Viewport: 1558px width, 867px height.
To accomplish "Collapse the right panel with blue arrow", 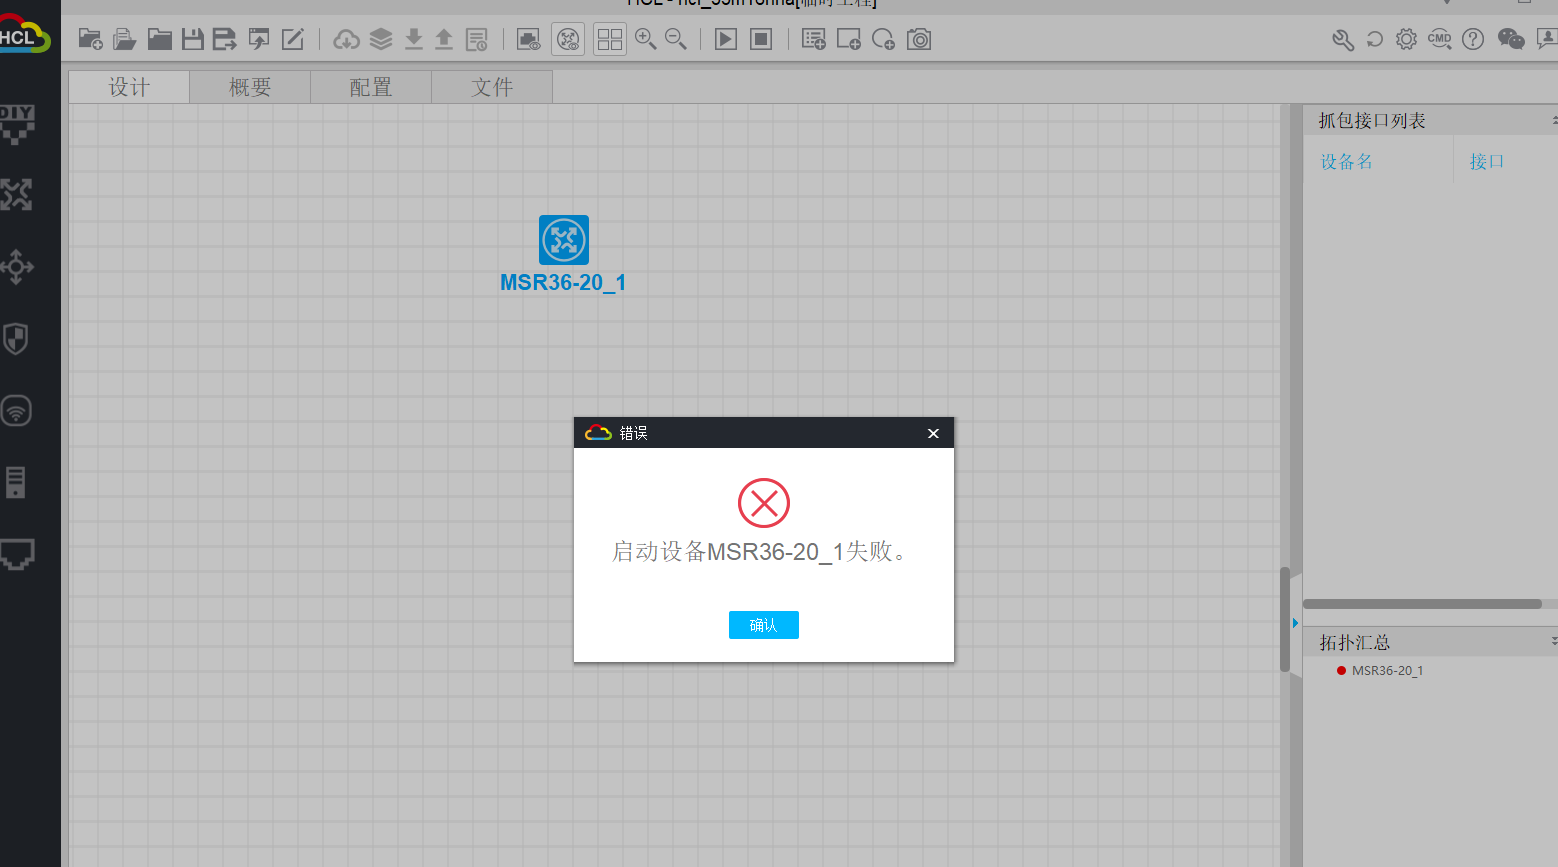I will click(1295, 623).
